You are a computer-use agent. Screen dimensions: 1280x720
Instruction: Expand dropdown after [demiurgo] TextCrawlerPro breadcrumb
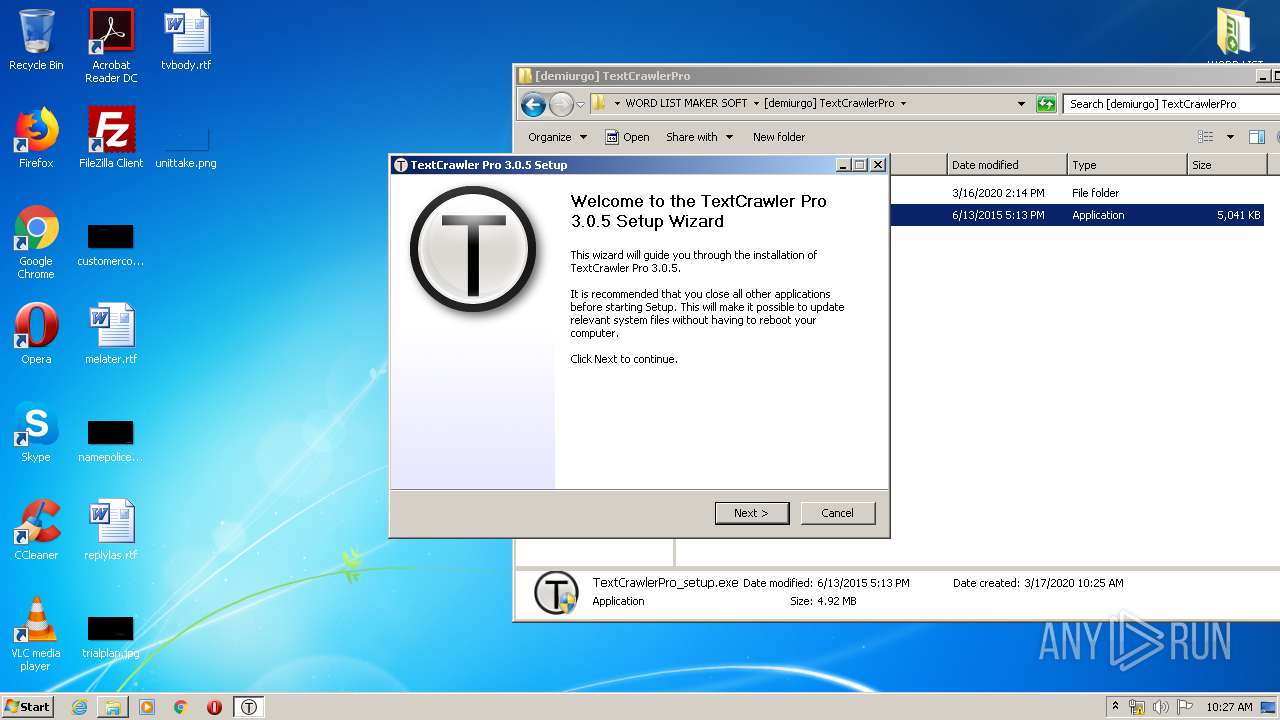(903, 103)
